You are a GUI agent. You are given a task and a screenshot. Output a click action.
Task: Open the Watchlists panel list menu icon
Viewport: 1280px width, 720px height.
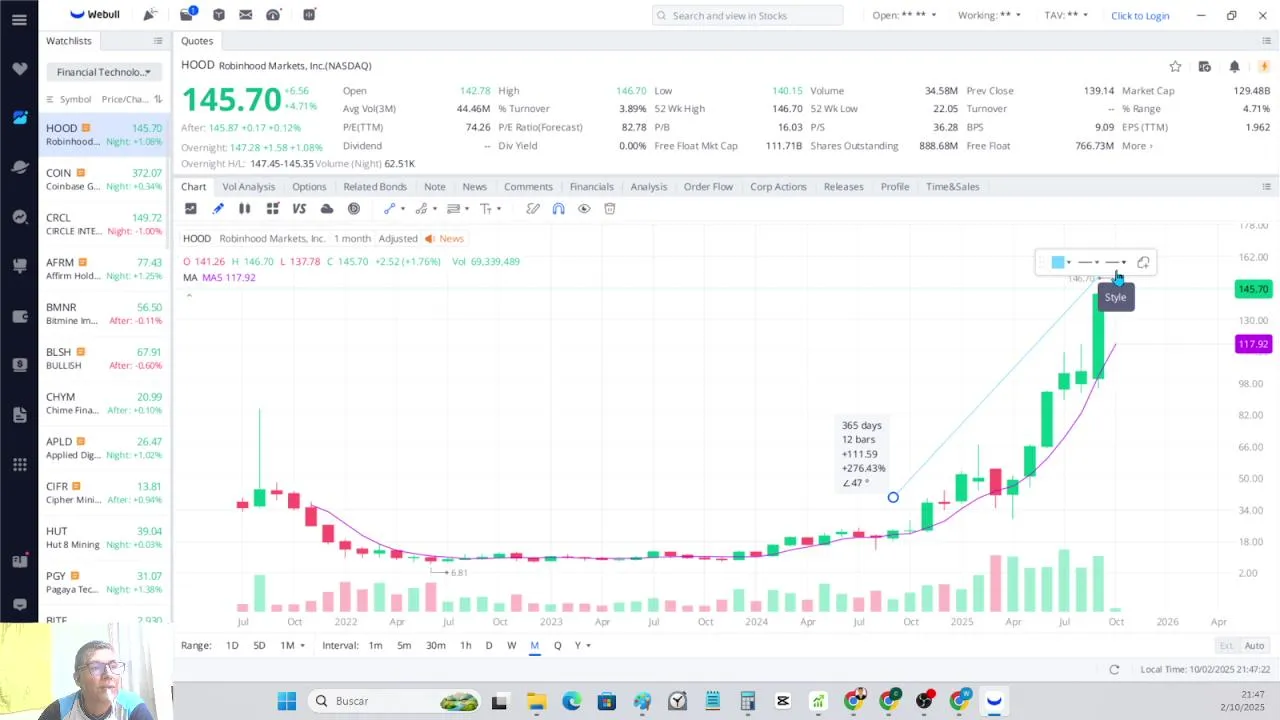pyautogui.click(x=158, y=41)
